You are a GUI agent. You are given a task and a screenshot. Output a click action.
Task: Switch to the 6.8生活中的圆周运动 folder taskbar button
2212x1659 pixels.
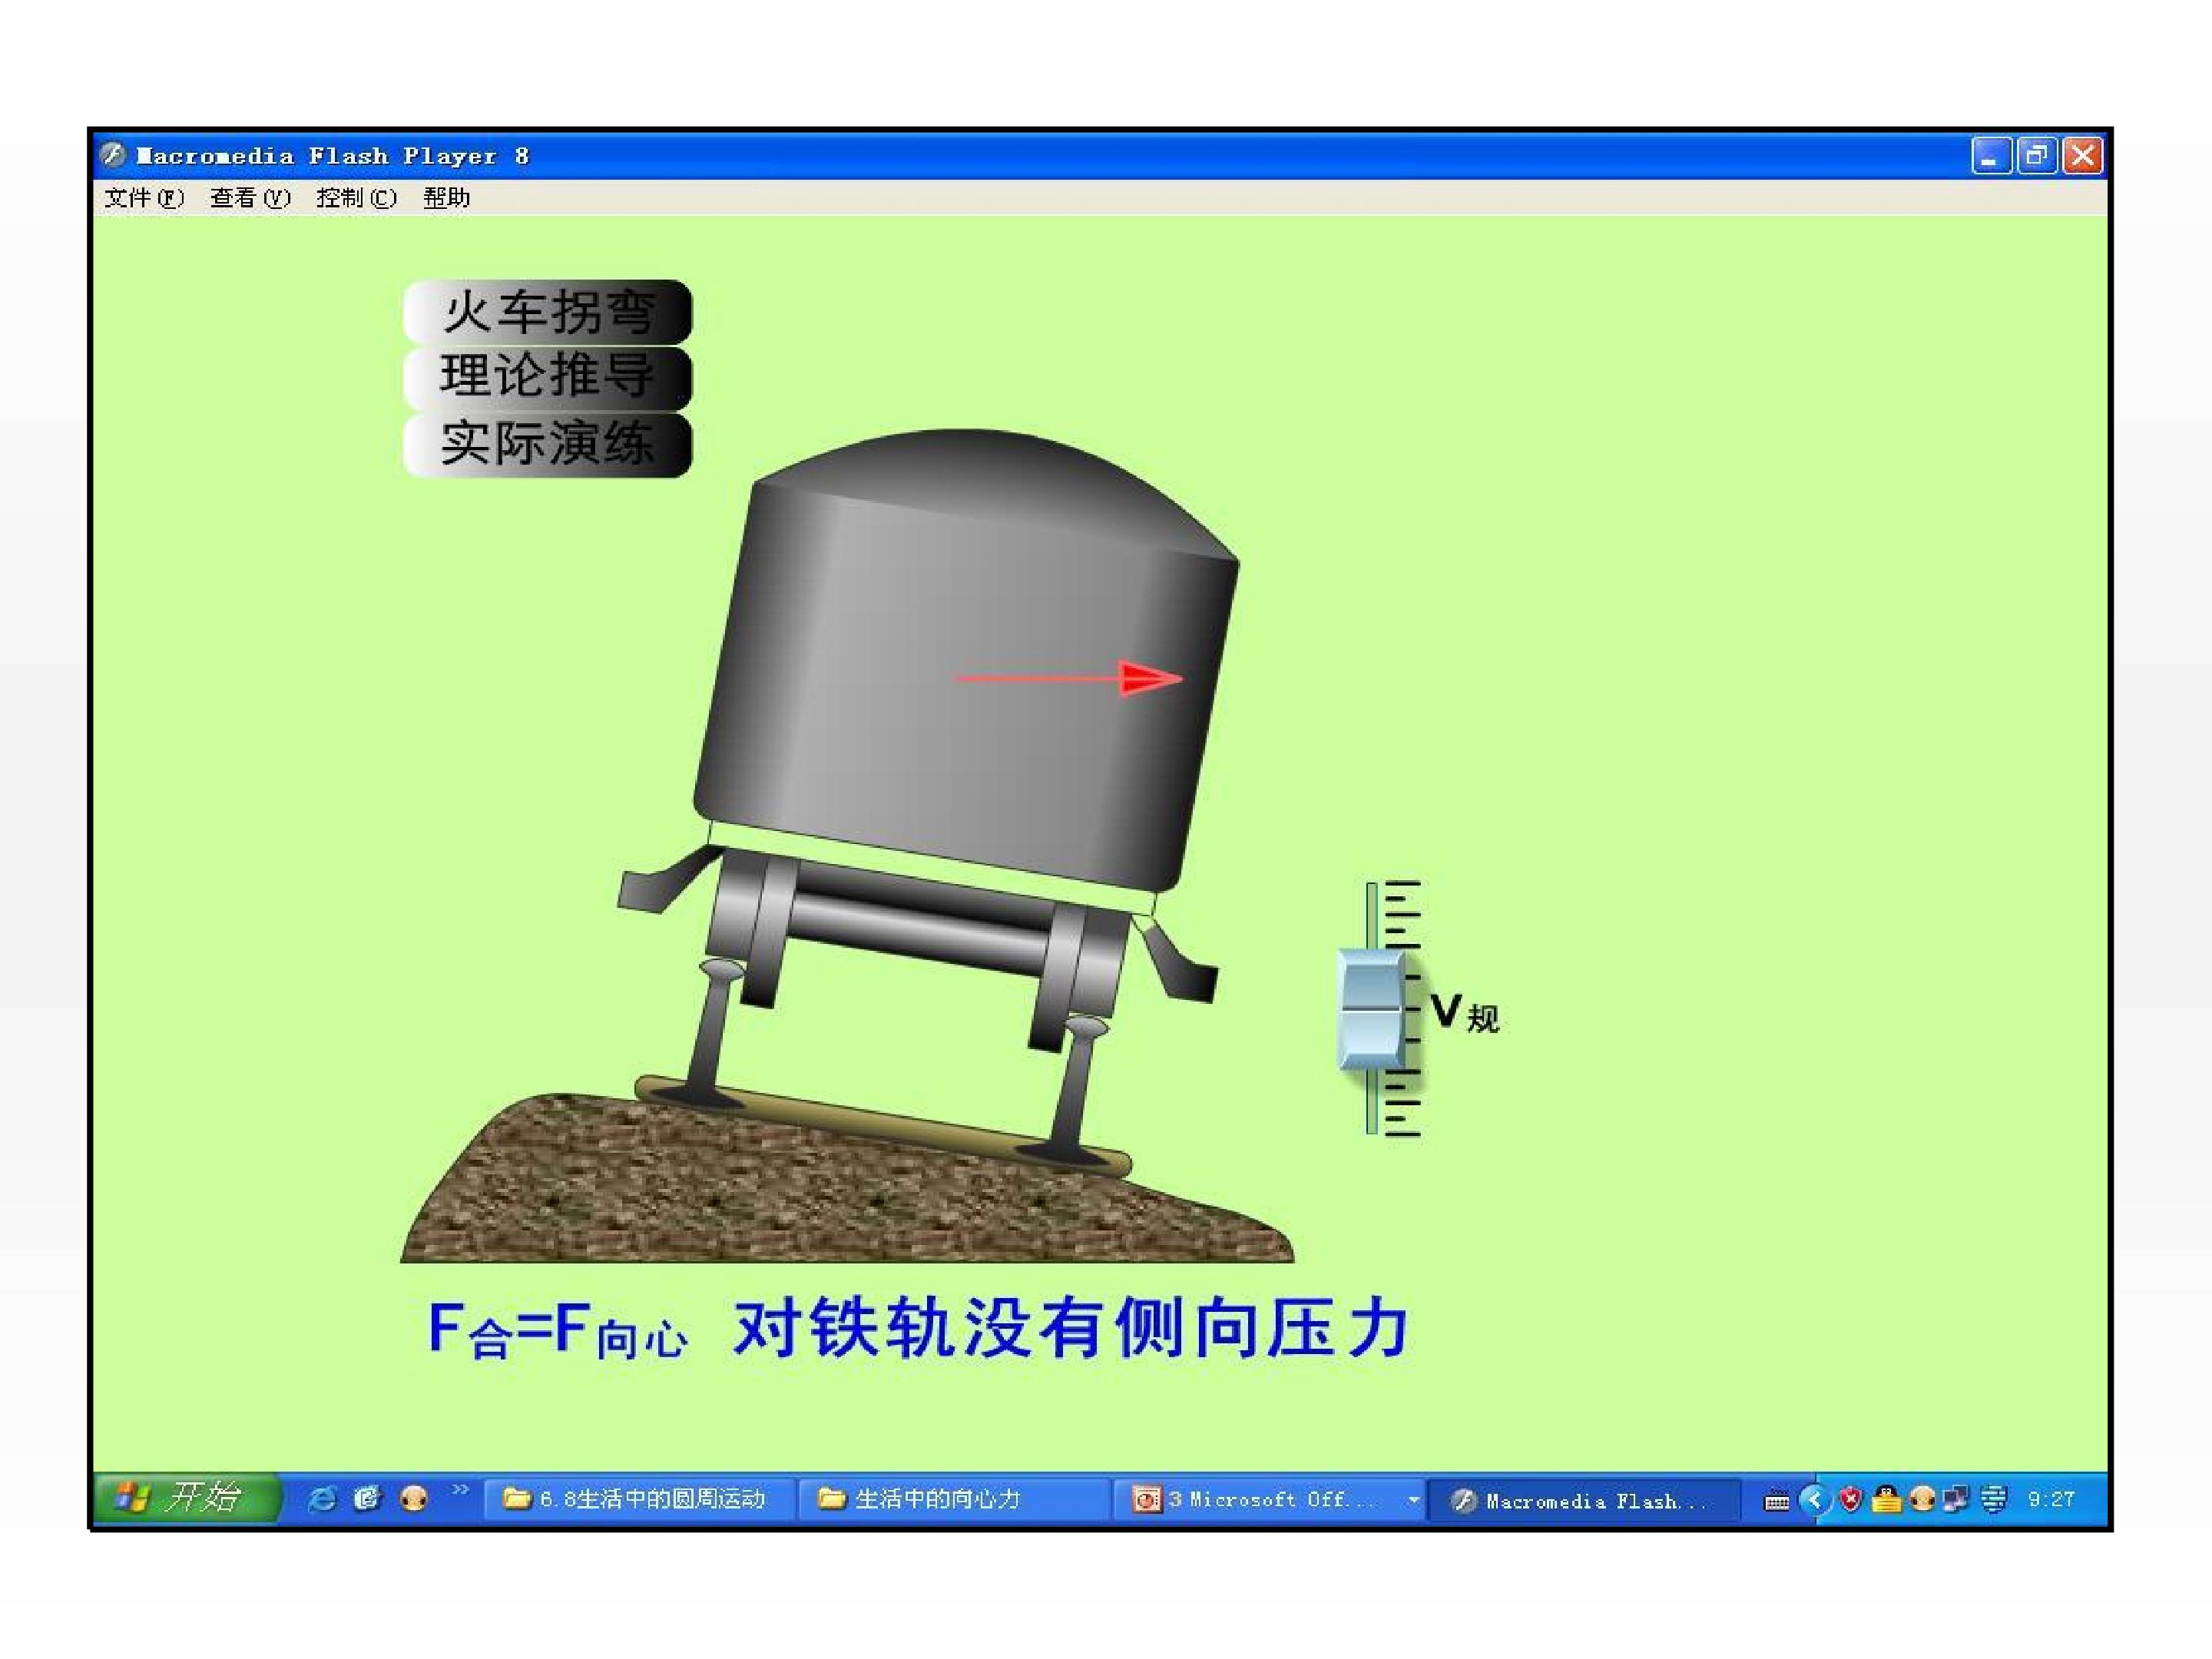coord(640,1499)
